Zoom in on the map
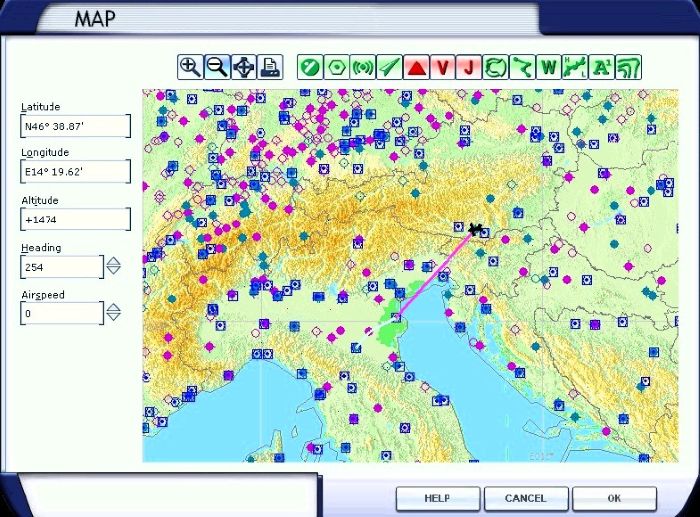Screen dimensions: 700x517 (x=189, y=67)
